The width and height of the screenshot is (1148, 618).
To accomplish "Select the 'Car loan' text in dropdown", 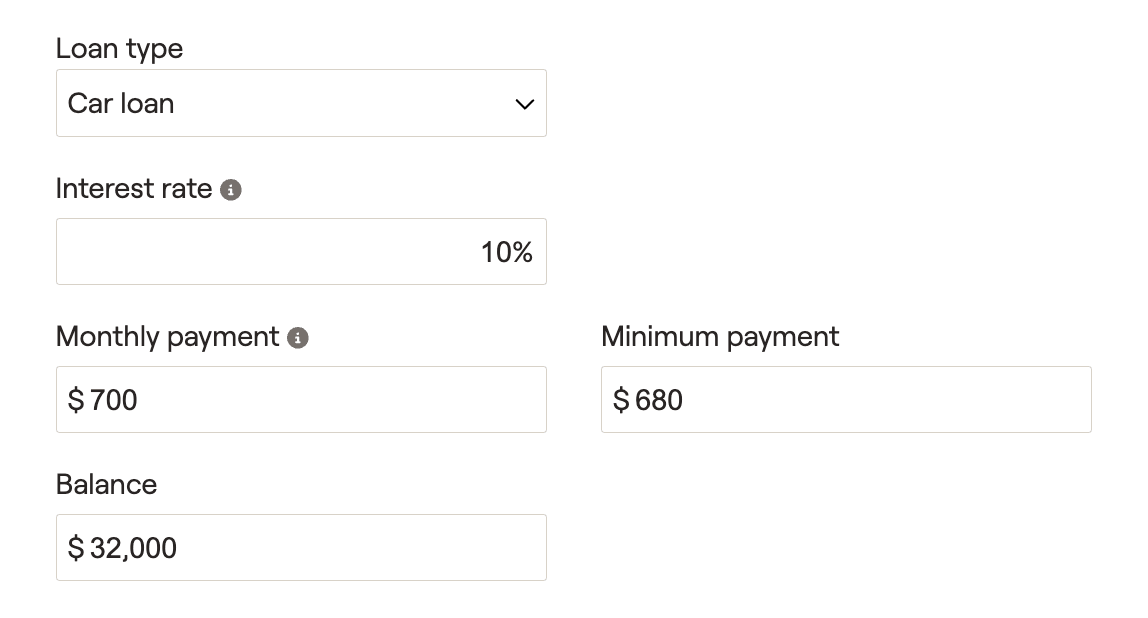I will pyautogui.click(x=121, y=103).
